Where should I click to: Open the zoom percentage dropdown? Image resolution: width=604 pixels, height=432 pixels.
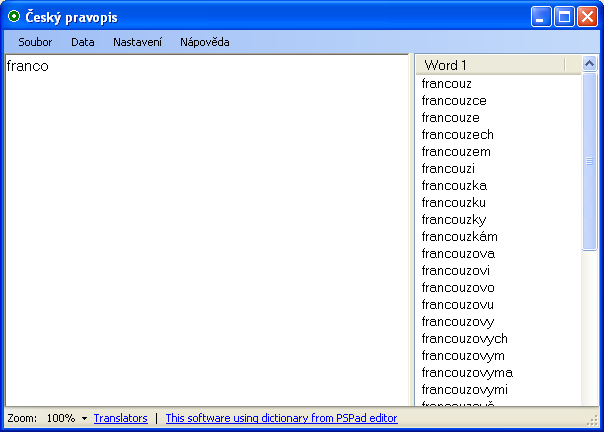[84, 418]
